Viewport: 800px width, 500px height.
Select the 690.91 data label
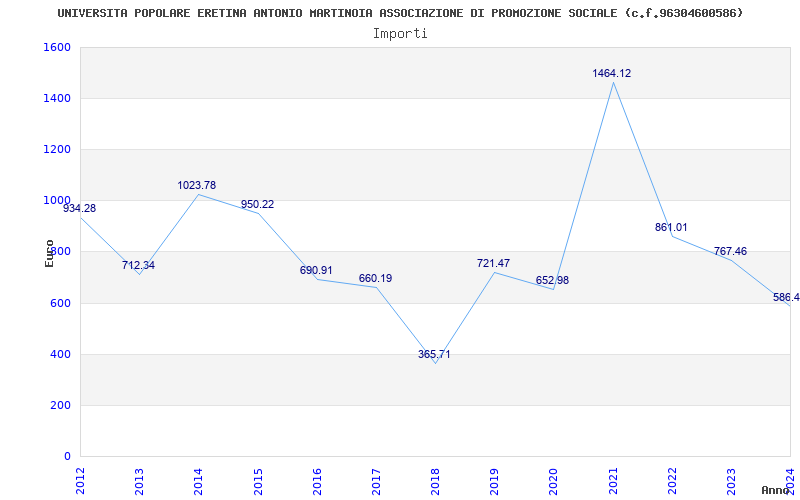point(316,270)
